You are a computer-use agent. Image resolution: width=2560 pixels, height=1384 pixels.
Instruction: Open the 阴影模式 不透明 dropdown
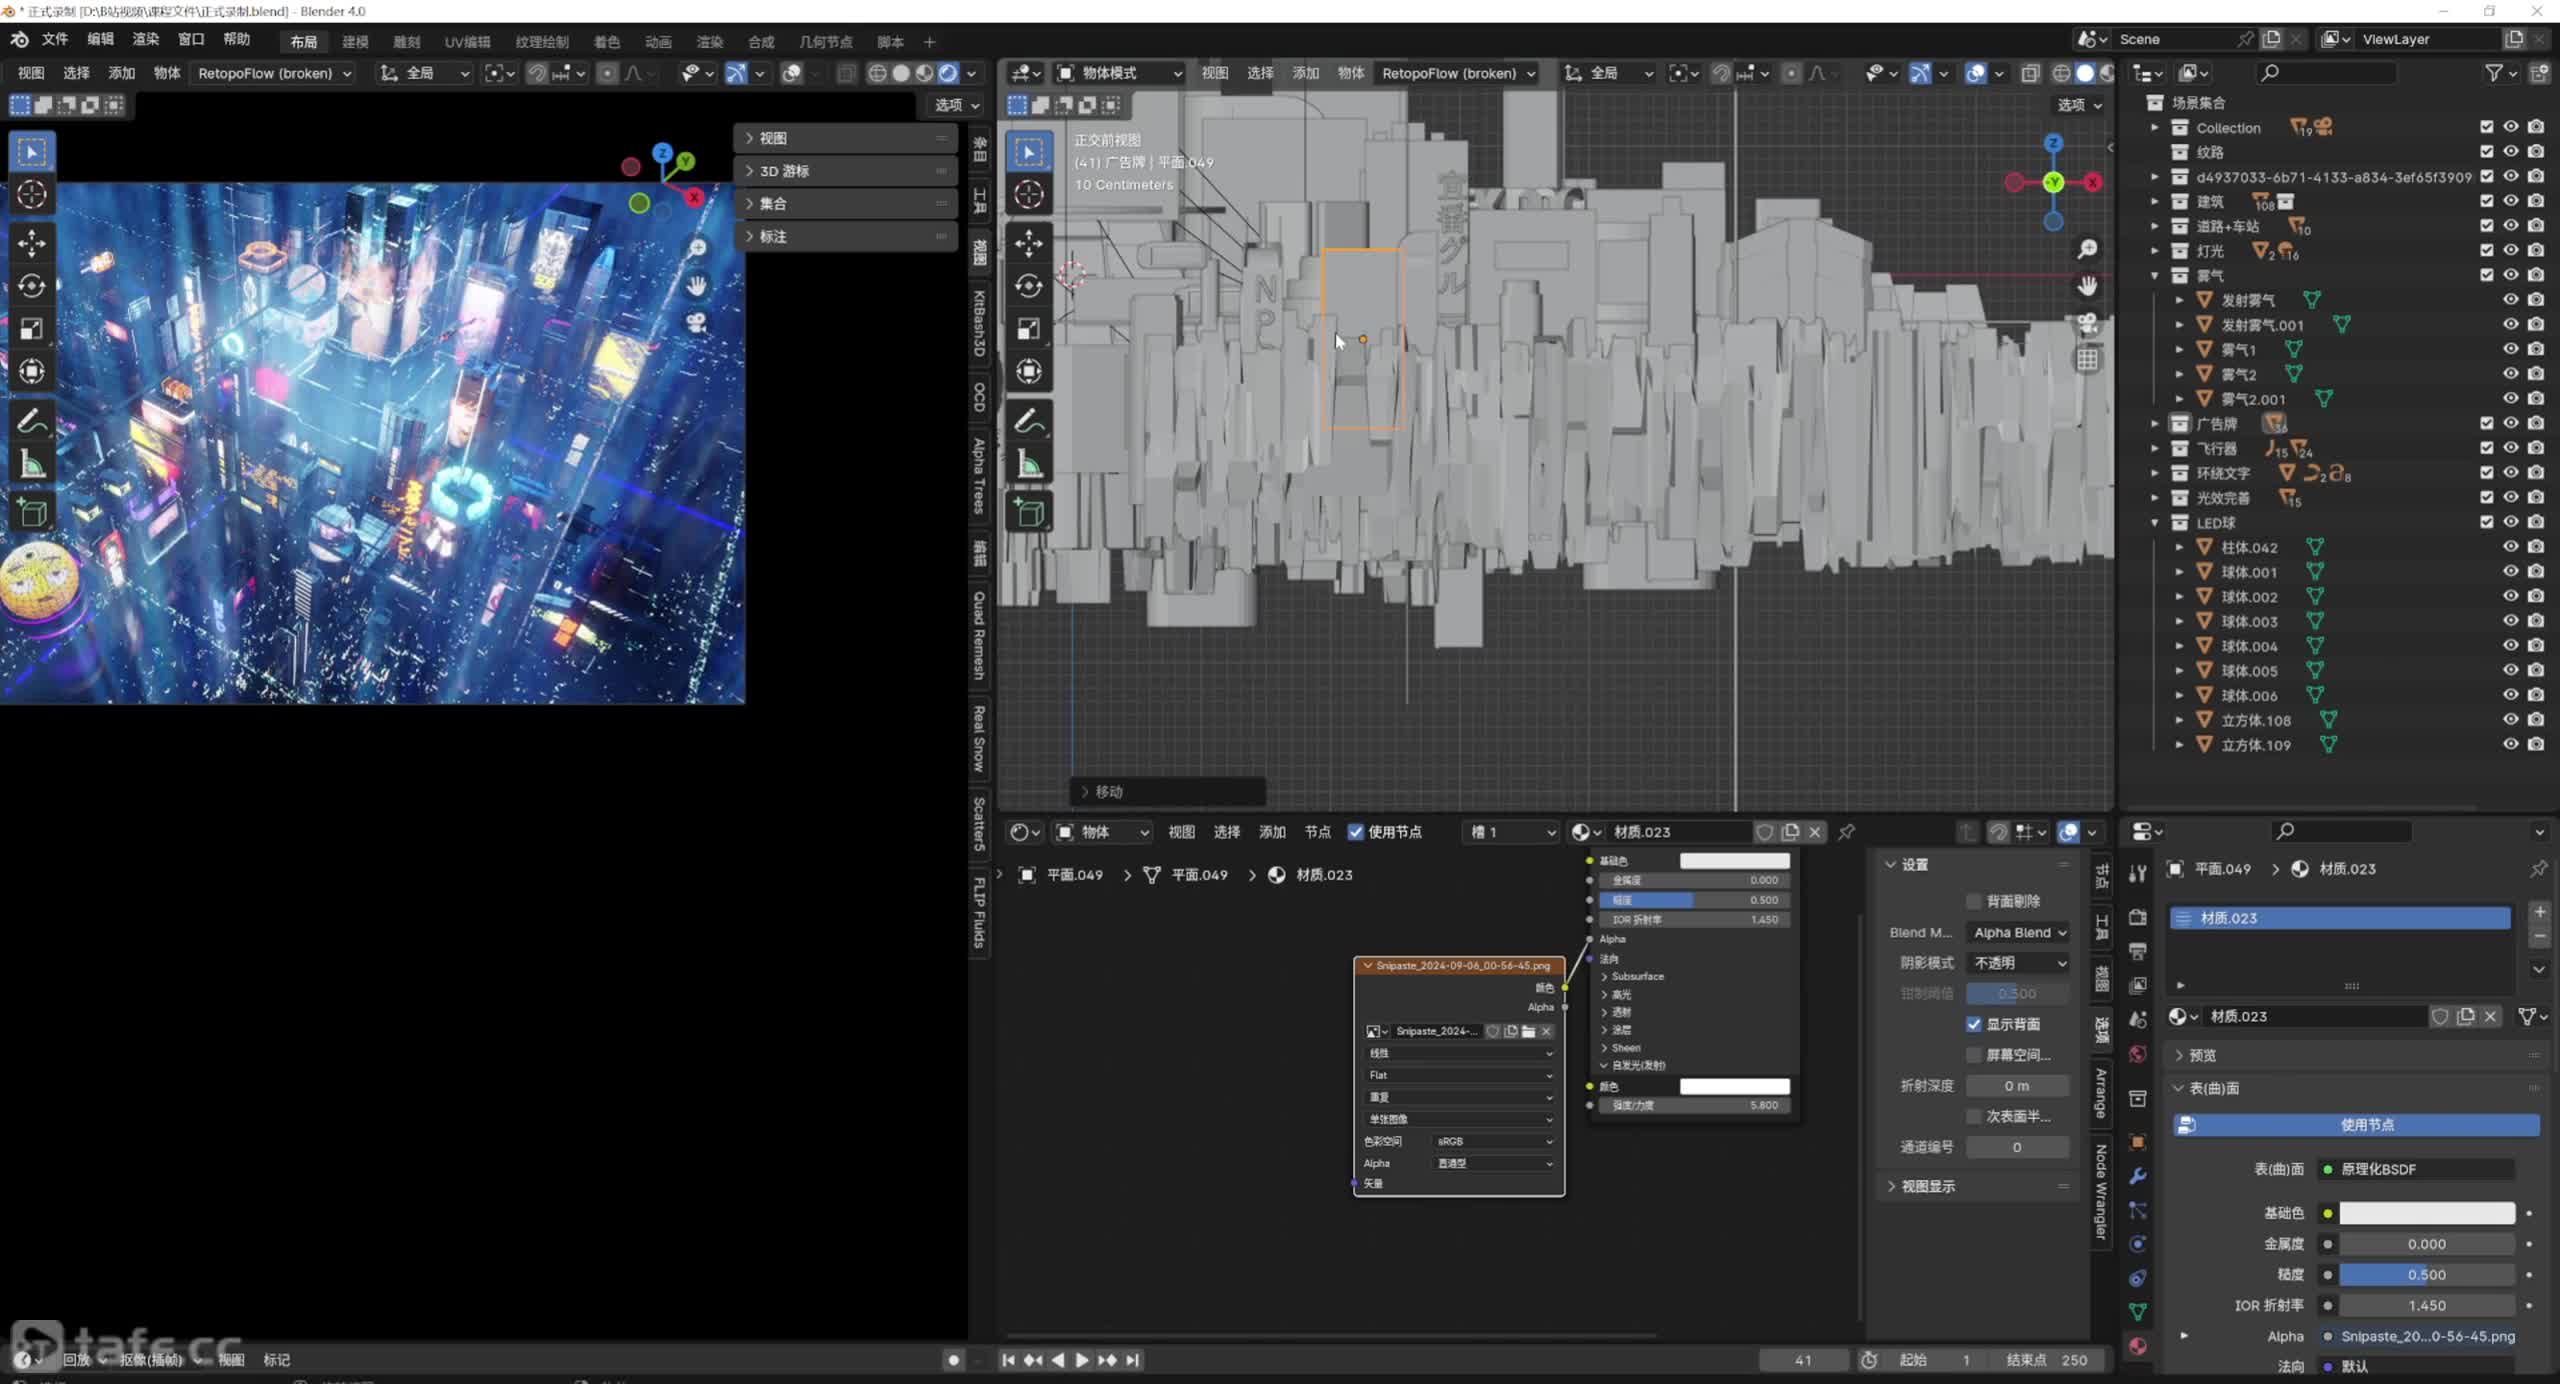[x=2018, y=963]
